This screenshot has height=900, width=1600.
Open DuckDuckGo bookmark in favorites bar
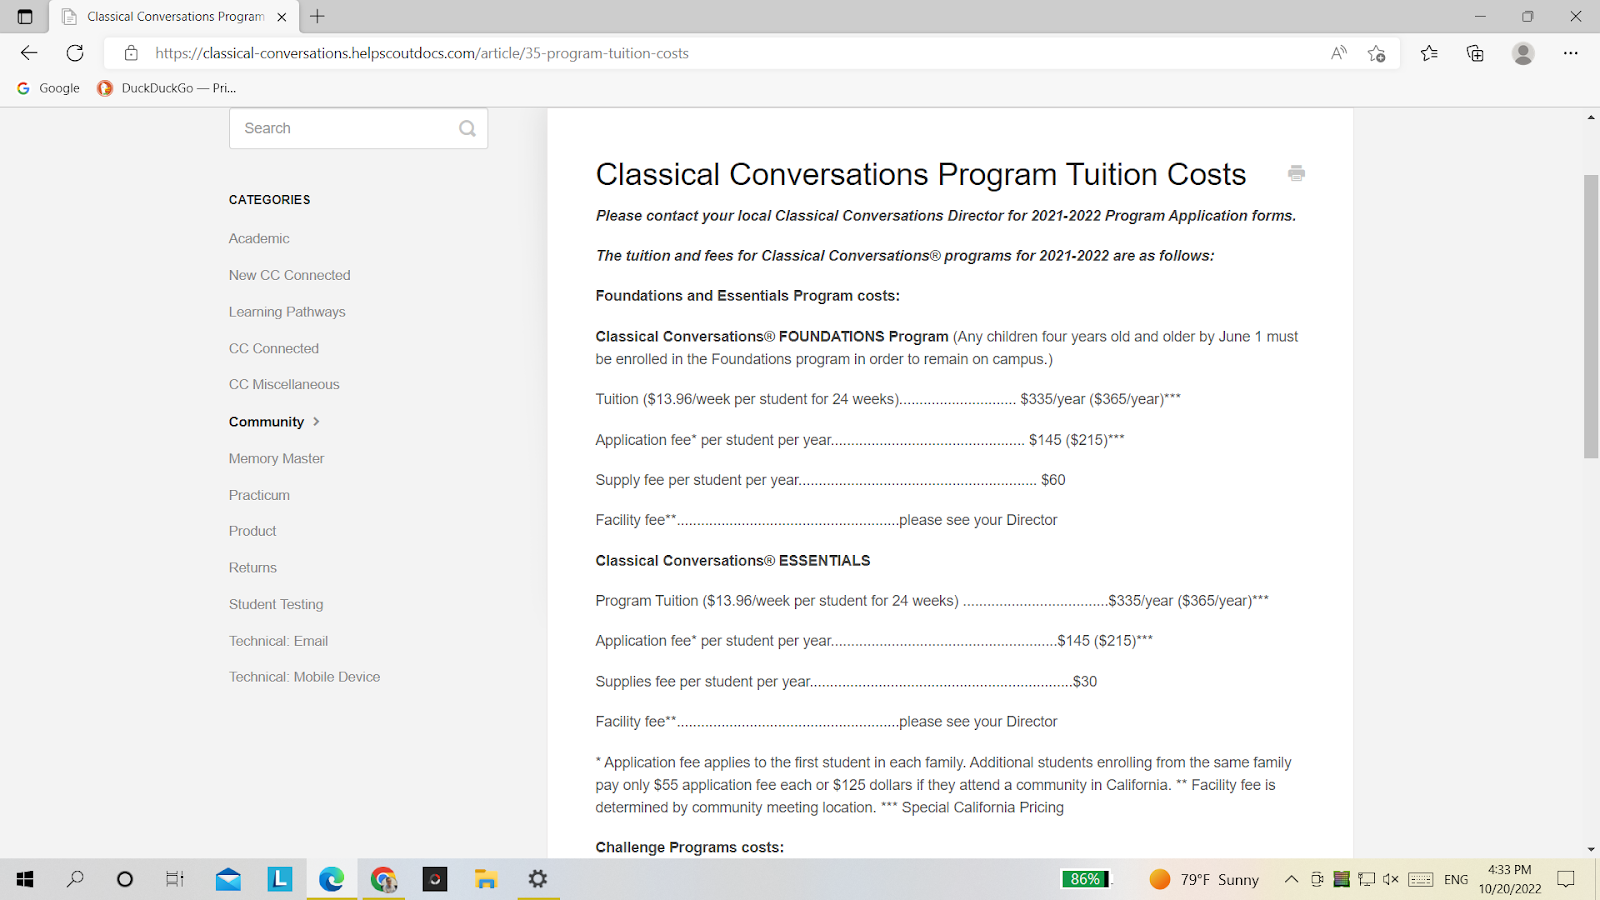point(166,88)
